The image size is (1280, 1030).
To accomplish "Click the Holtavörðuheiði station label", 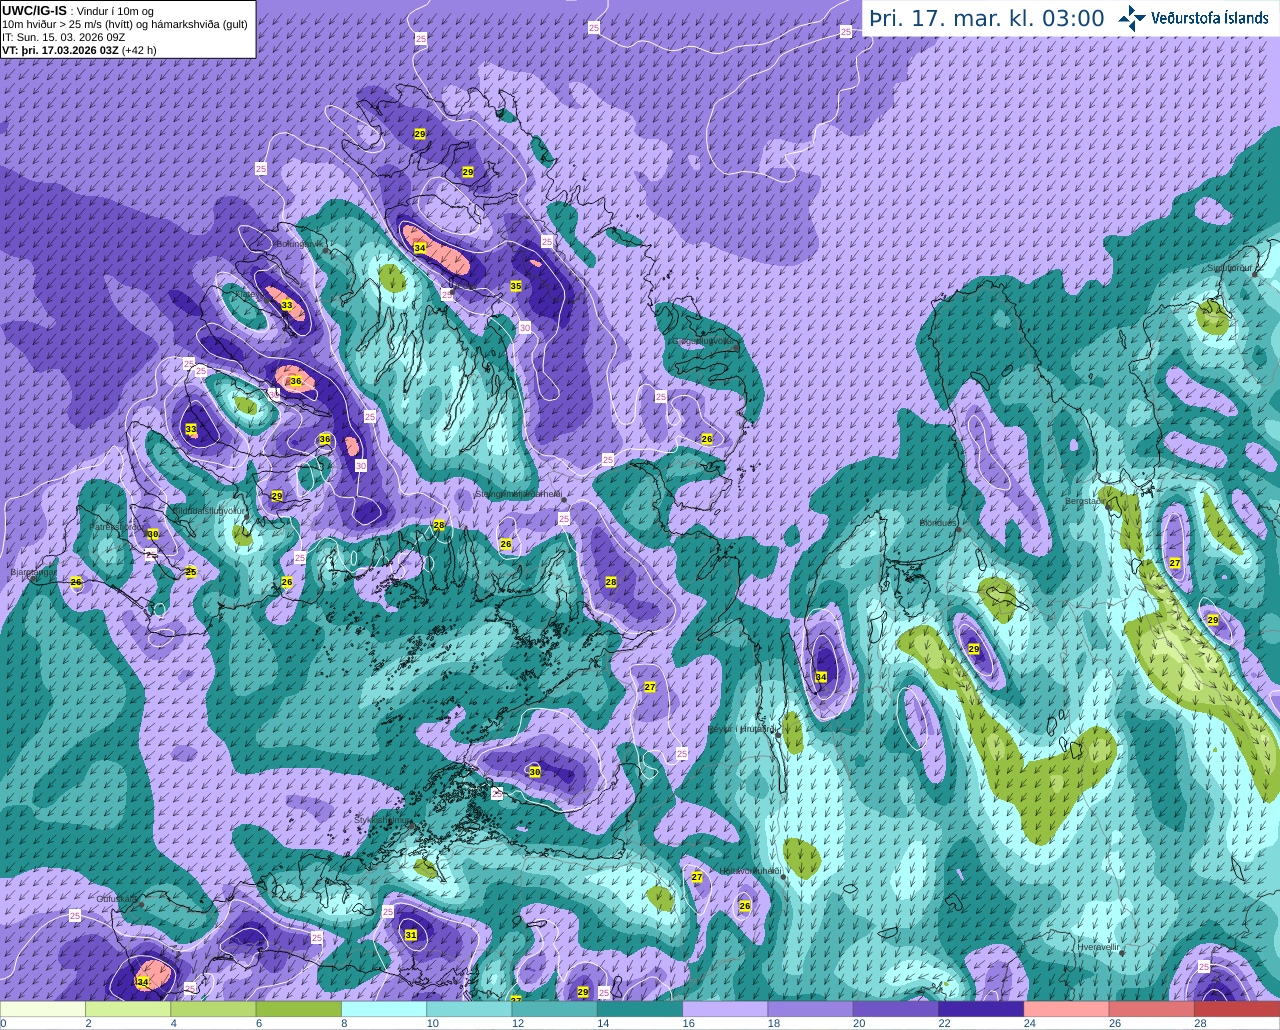I will (750, 871).
